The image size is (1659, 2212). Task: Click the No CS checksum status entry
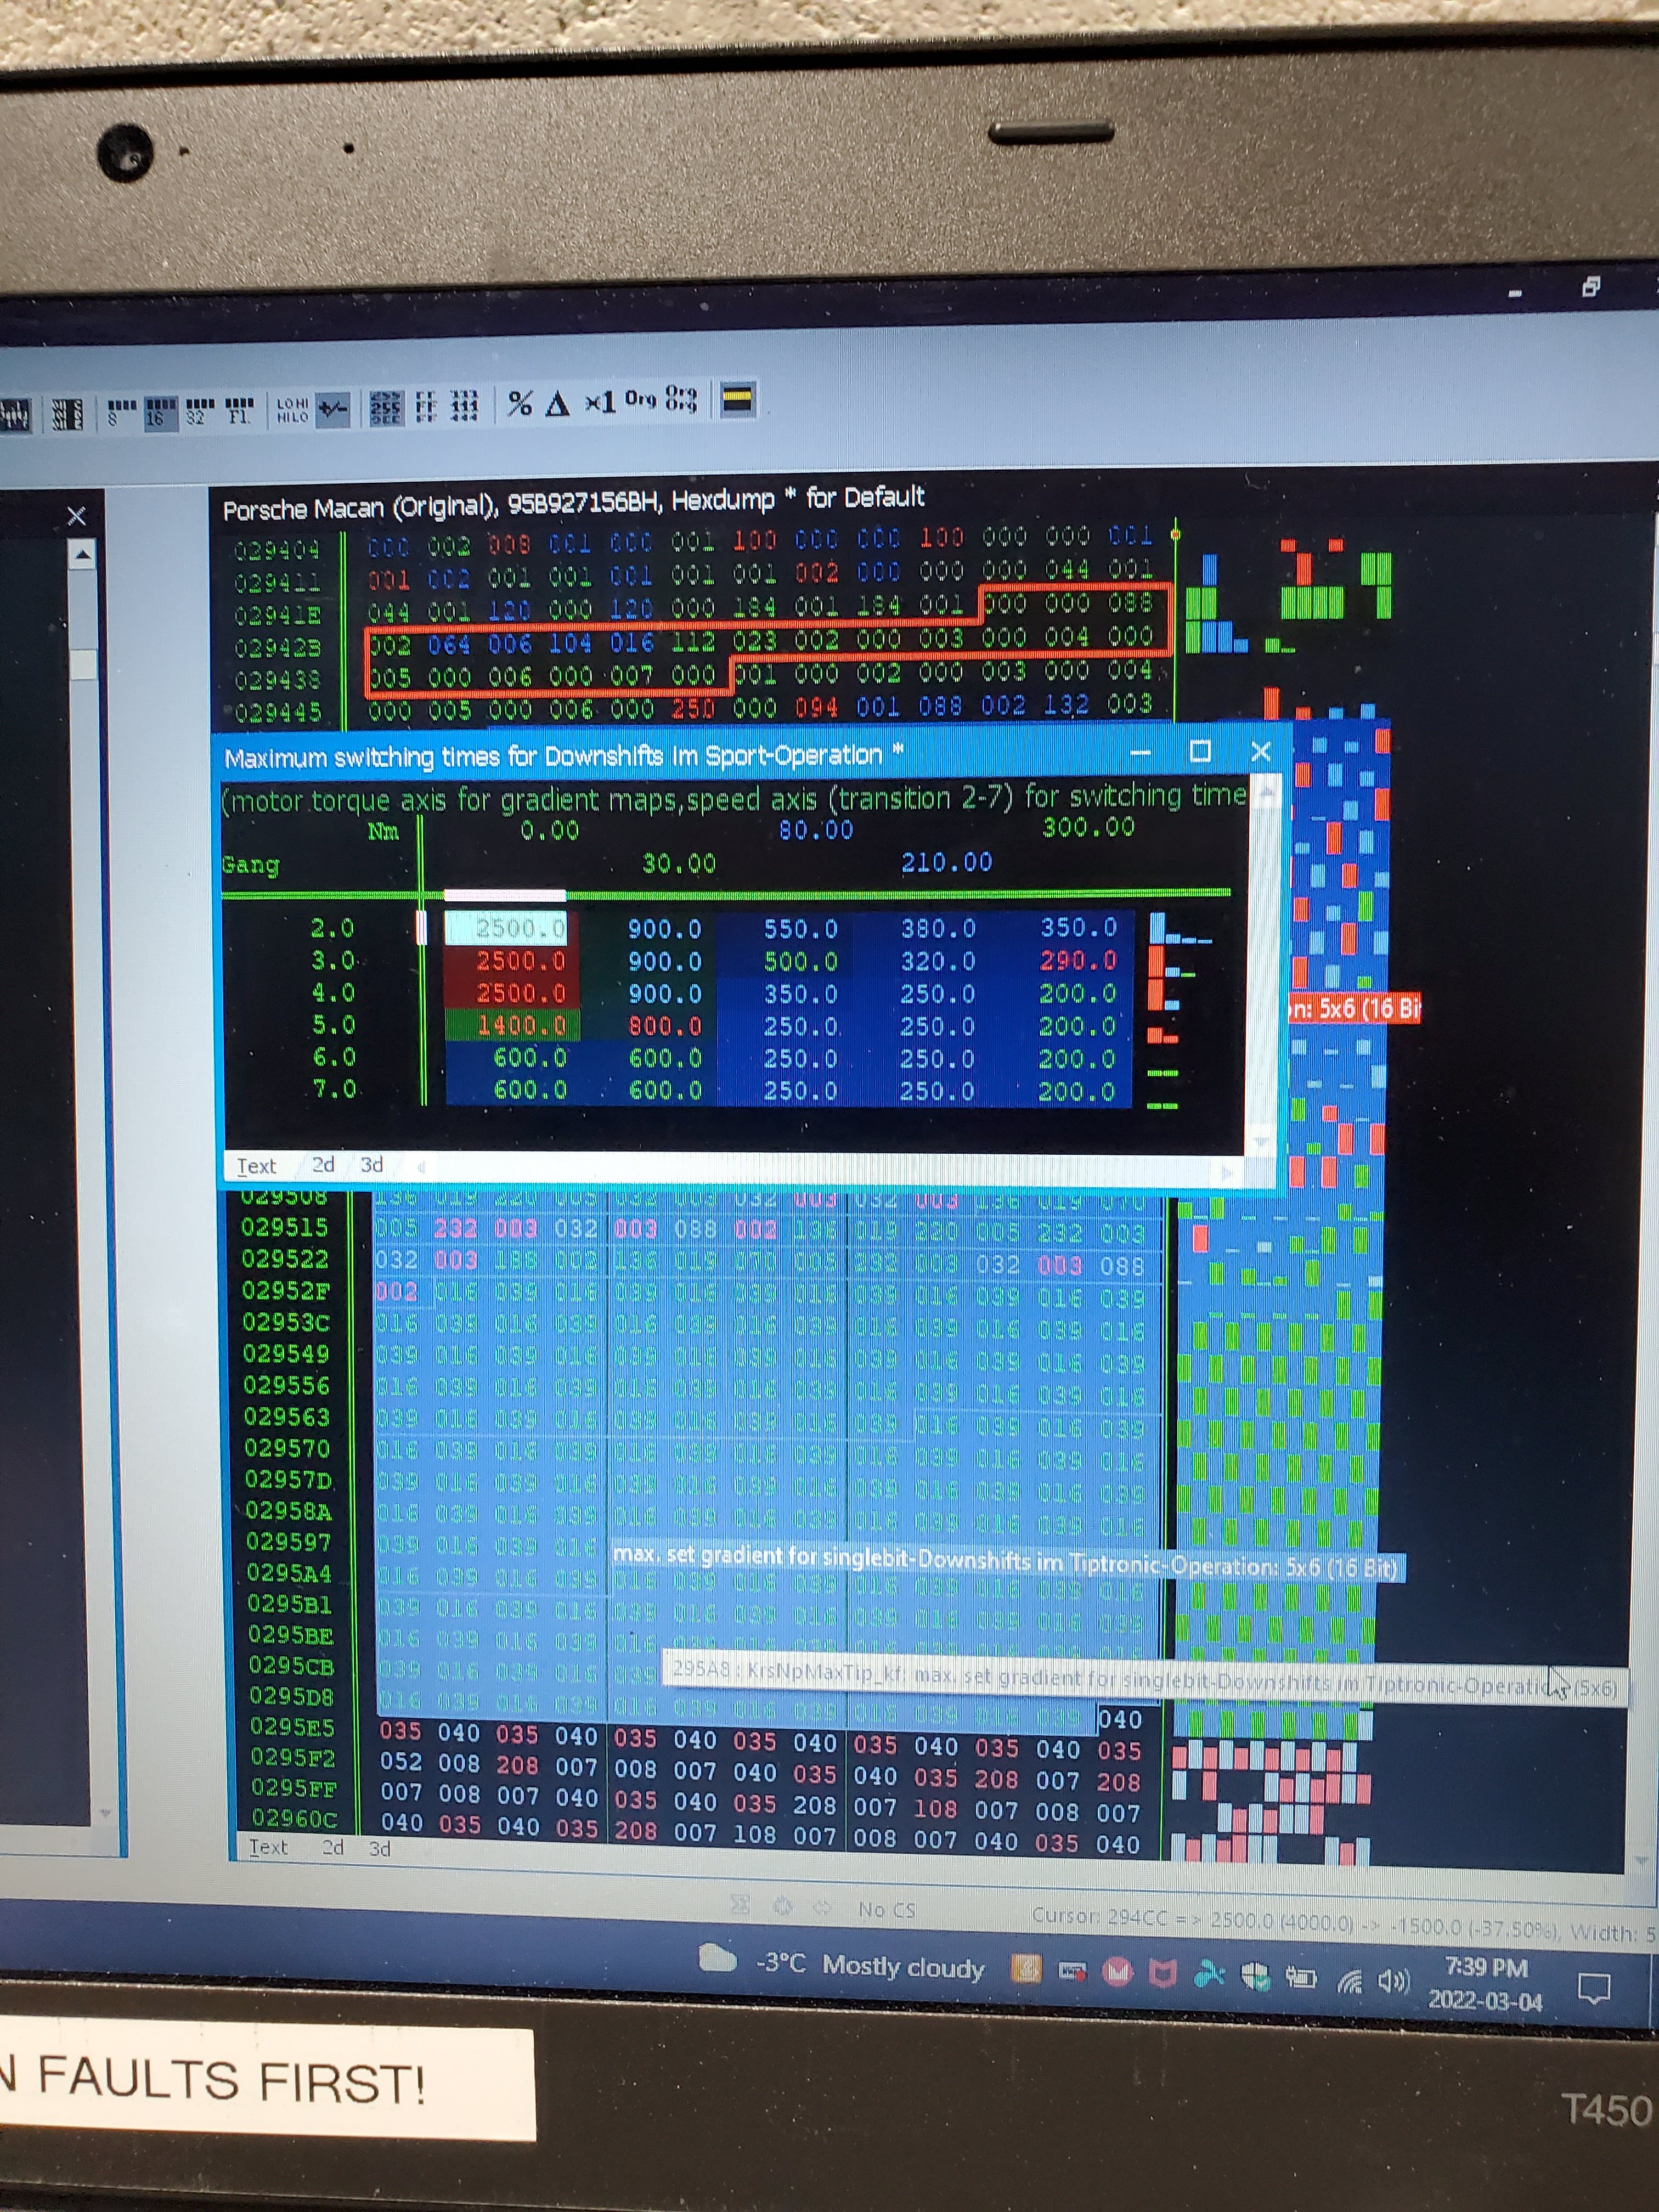[886, 1910]
